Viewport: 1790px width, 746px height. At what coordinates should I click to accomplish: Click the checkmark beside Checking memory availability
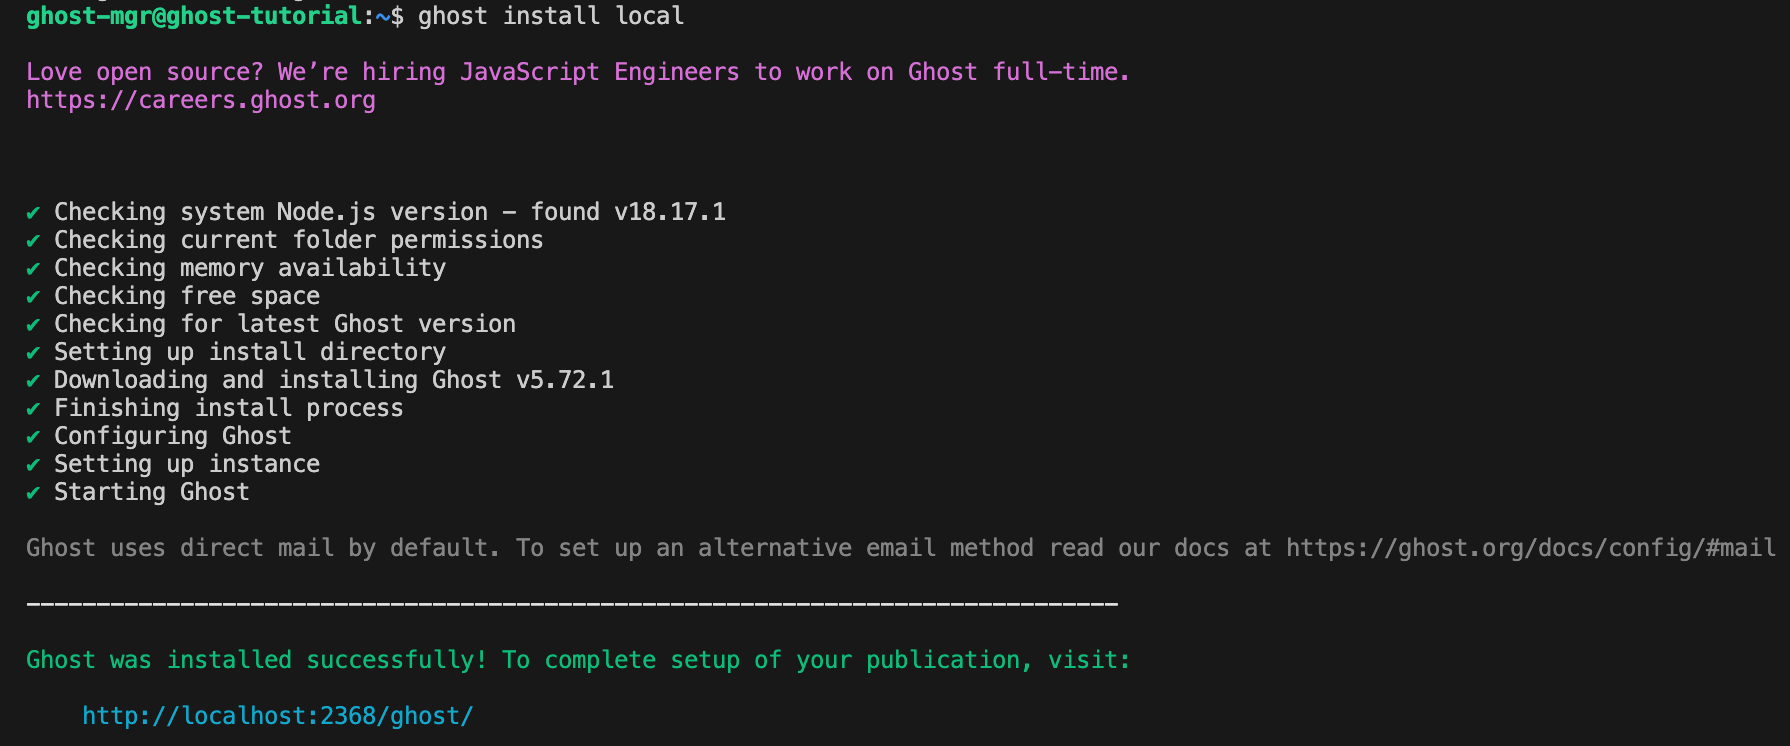(x=33, y=269)
